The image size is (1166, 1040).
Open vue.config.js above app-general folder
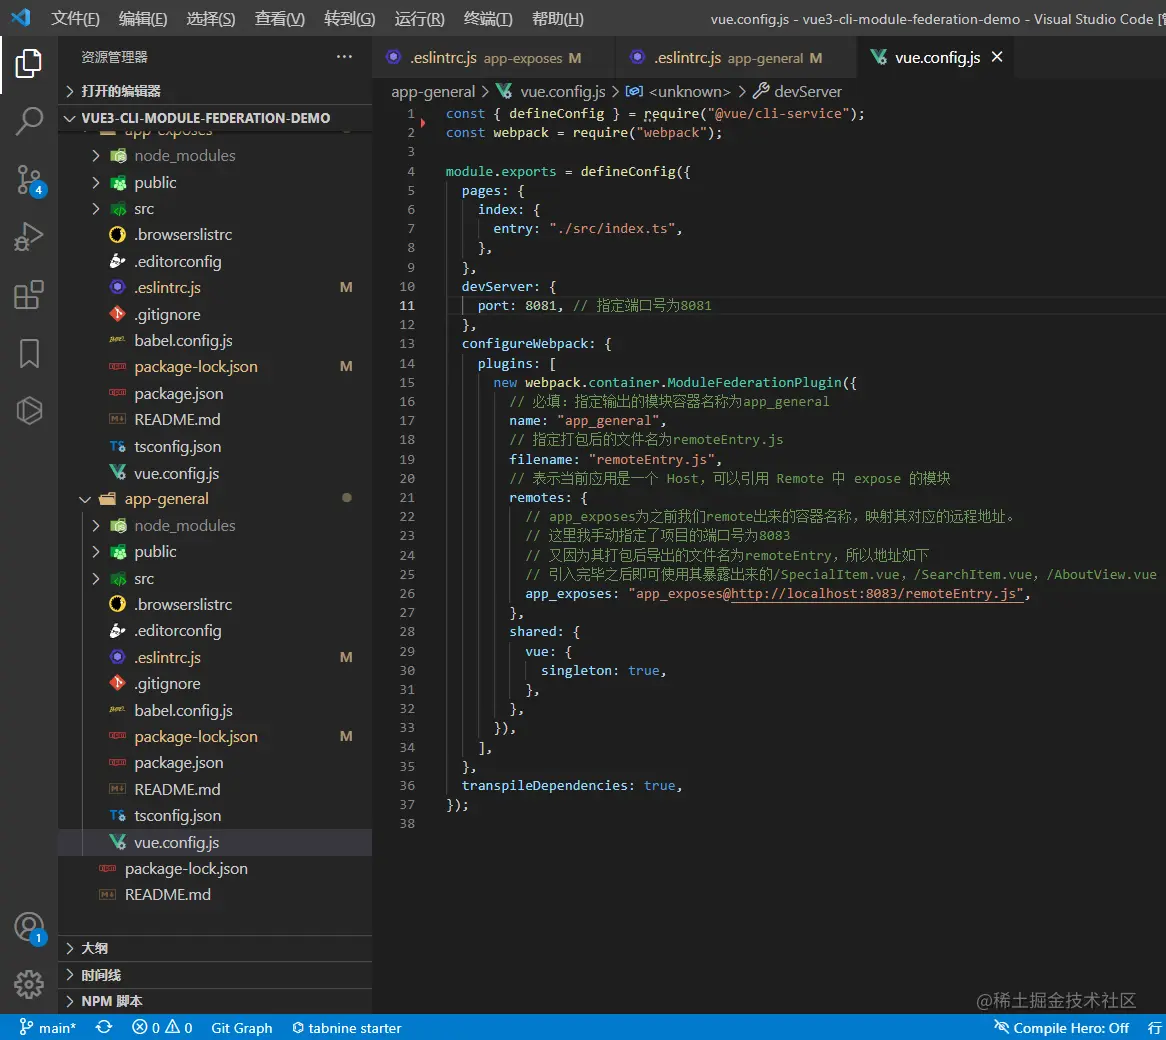pyautogui.click(x=215, y=473)
